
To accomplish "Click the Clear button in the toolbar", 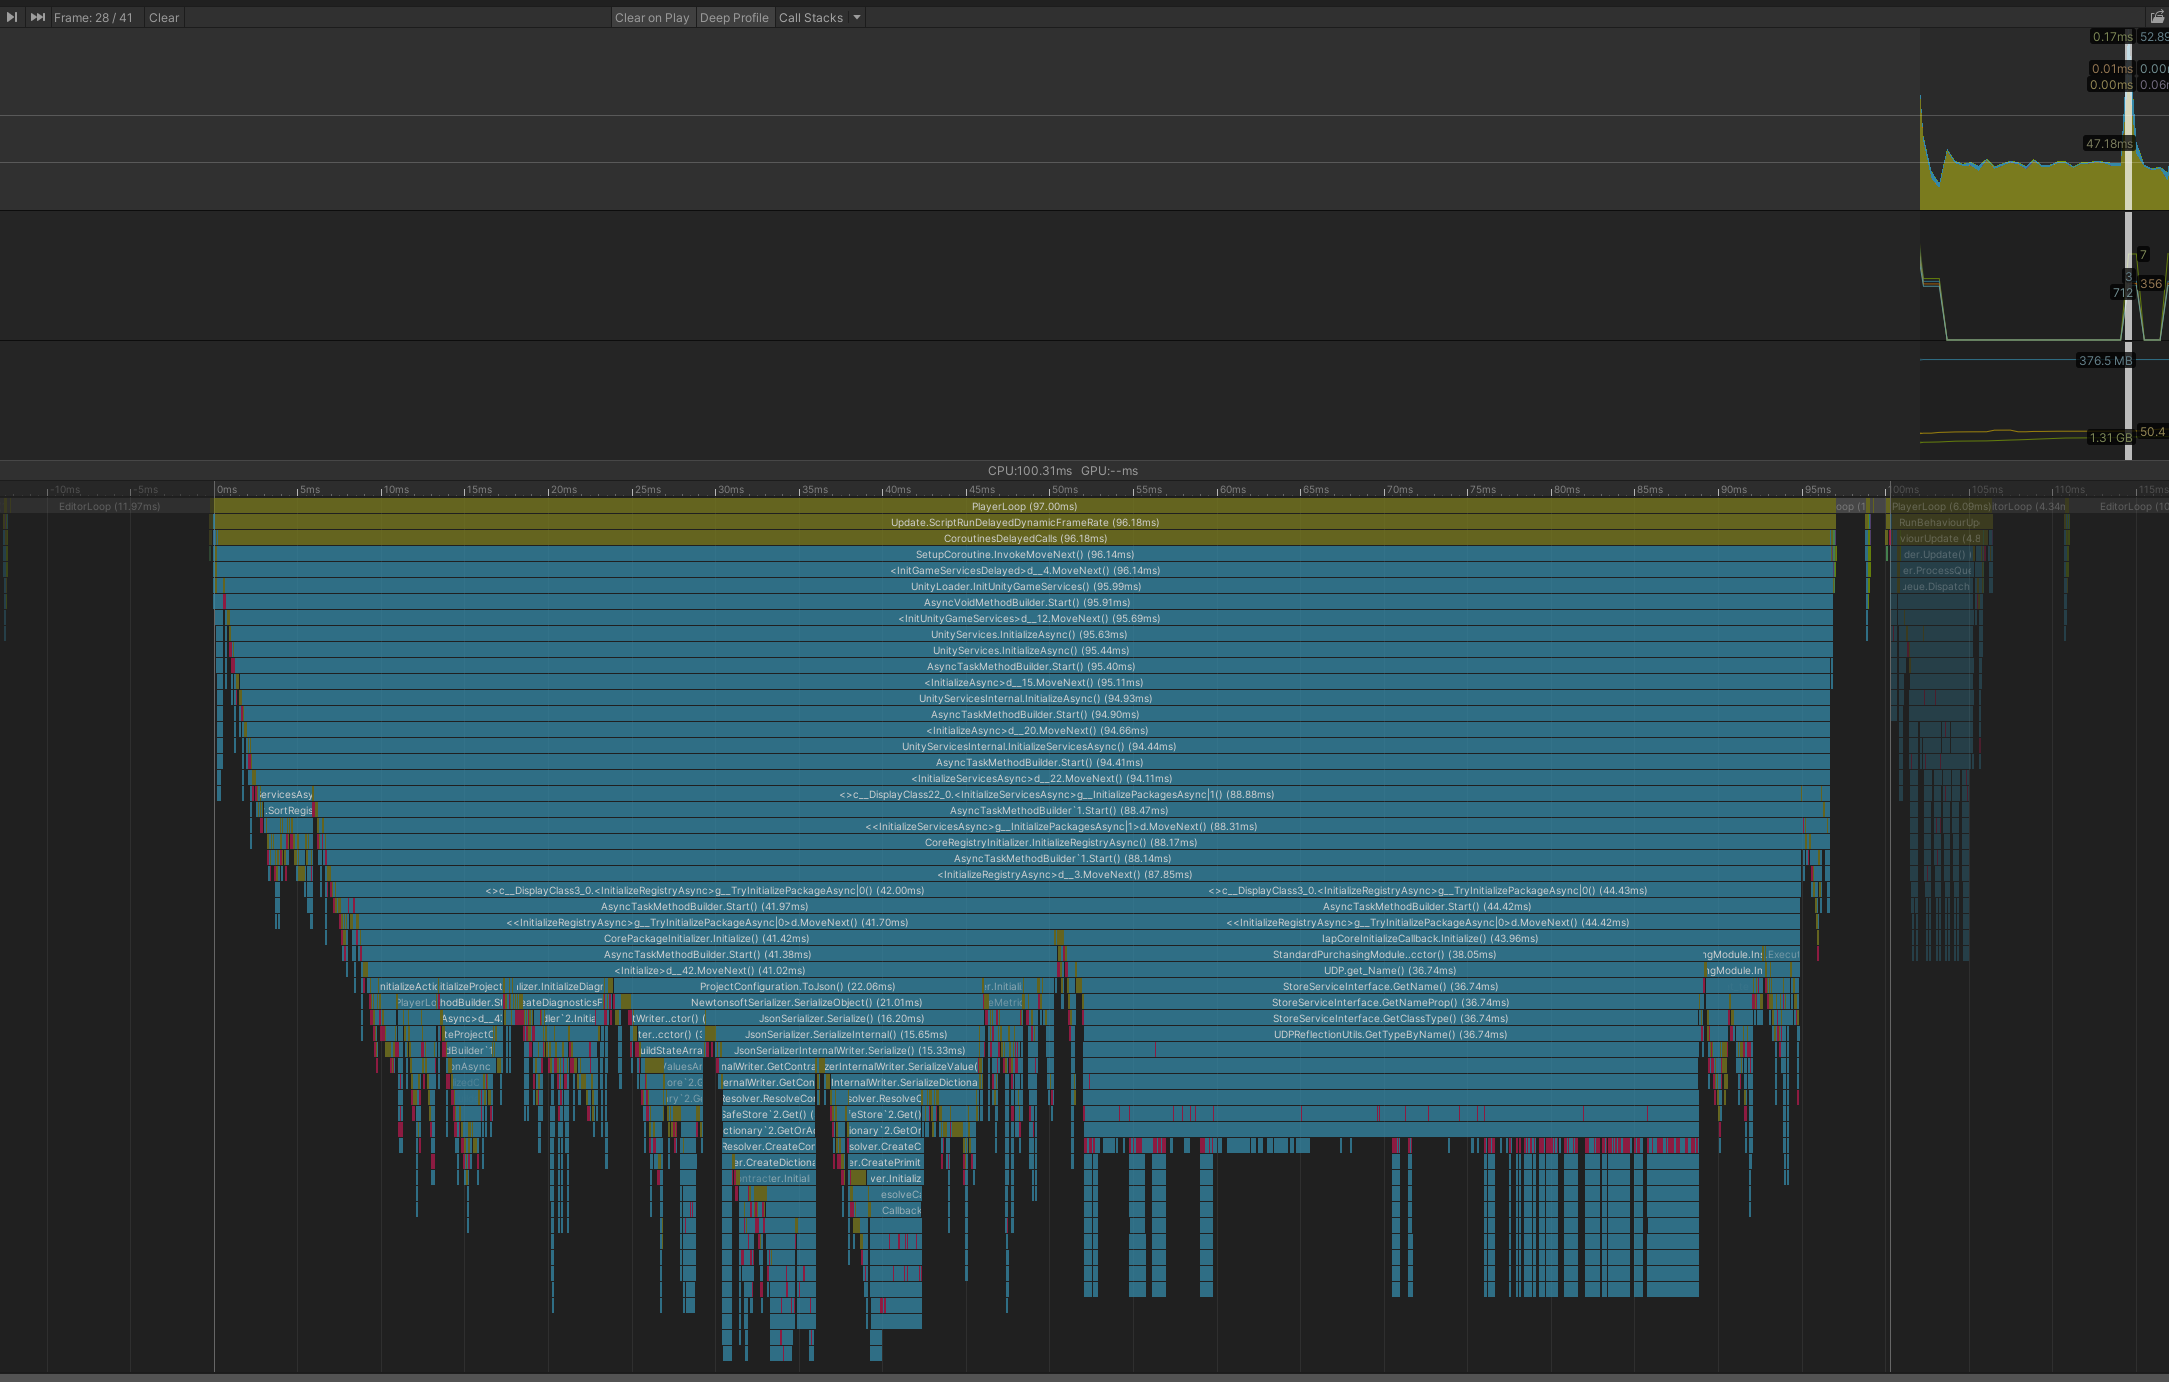I will pyautogui.click(x=163, y=16).
